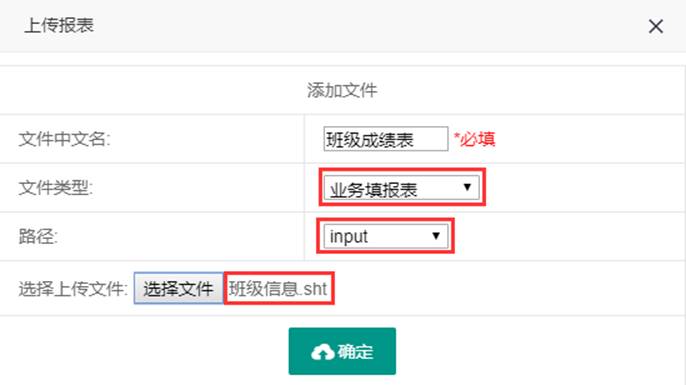Open the input path combo box
Image resolution: width=686 pixels, height=385 pixels.
click(385, 236)
